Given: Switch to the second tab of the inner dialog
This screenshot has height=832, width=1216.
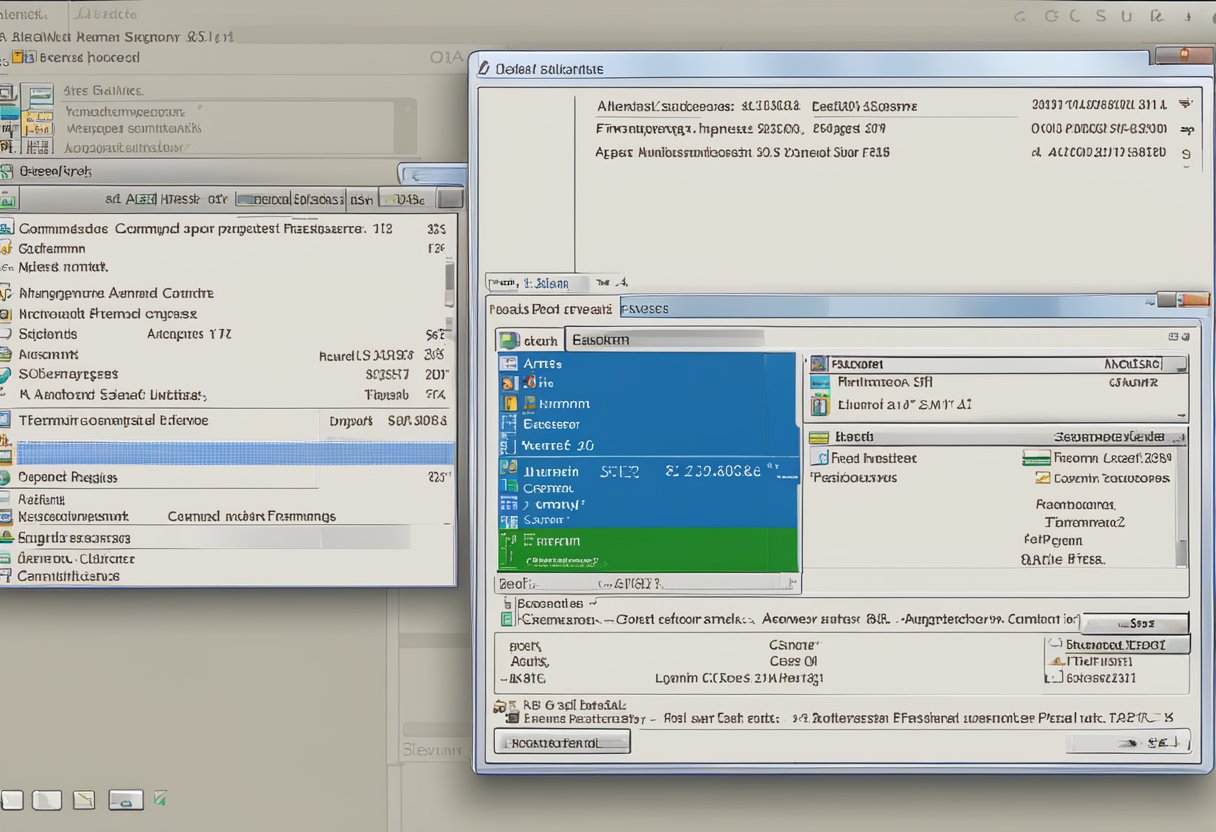Looking at the screenshot, I should click(643, 308).
